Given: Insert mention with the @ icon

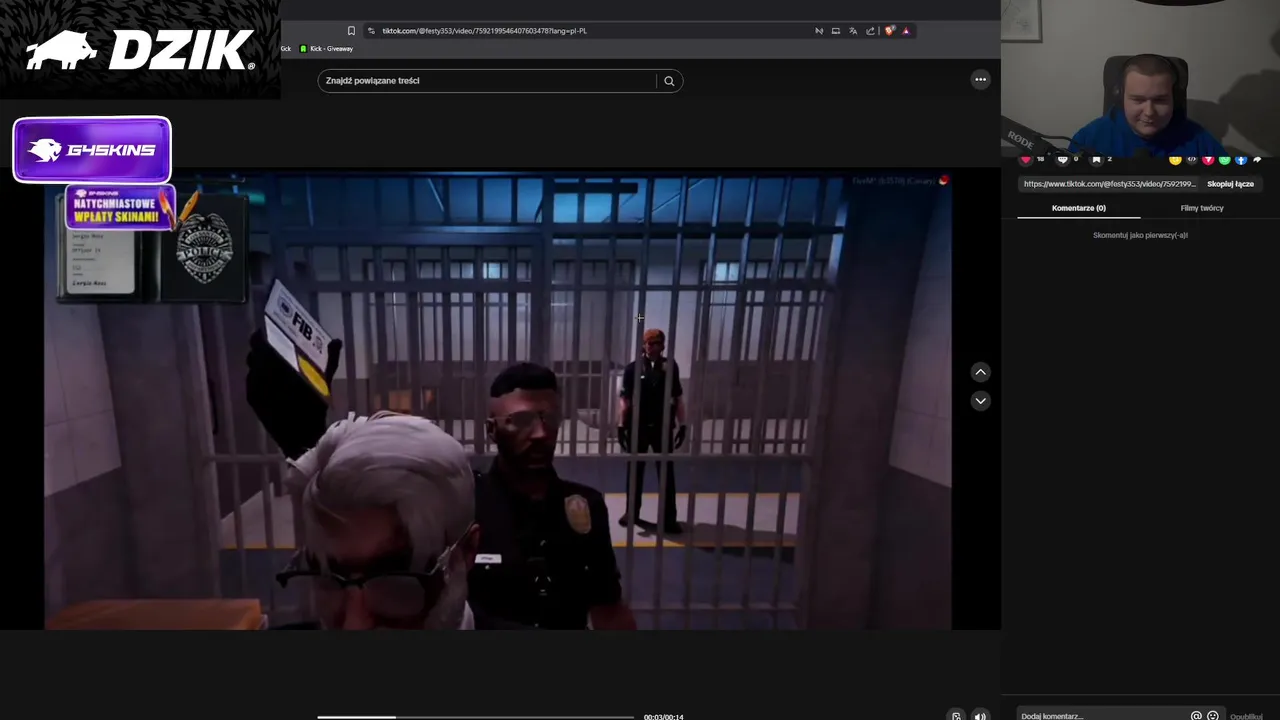Looking at the screenshot, I should click(x=1196, y=716).
